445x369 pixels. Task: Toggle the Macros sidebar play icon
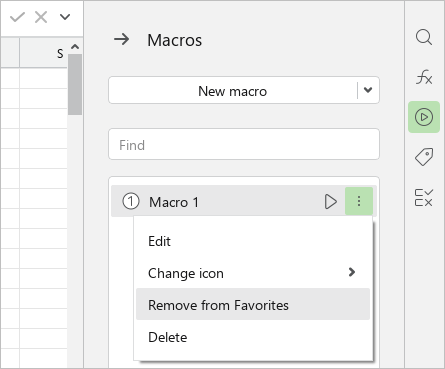pyautogui.click(x=424, y=117)
